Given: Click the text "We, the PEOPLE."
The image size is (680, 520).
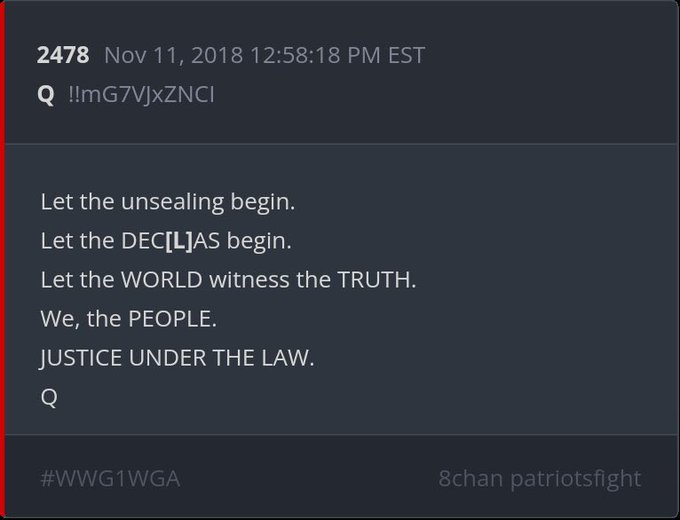Looking at the screenshot, I should click(x=128, y=319).
